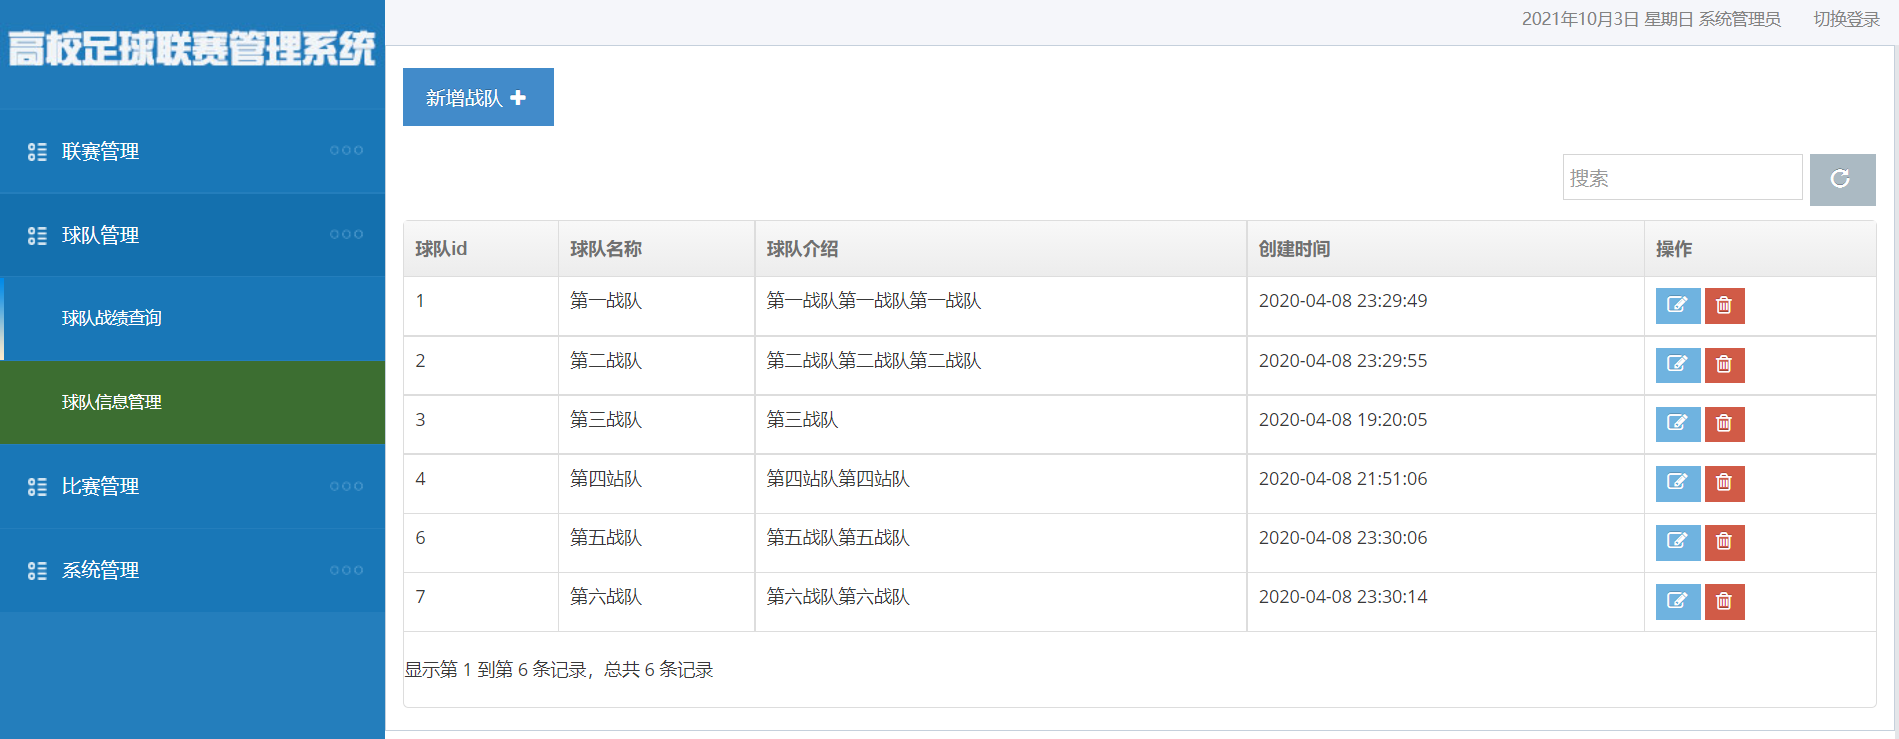Click the 第五战队第五战队 description cell
Screen dimensions: 1899x739
click(1000, 542)
